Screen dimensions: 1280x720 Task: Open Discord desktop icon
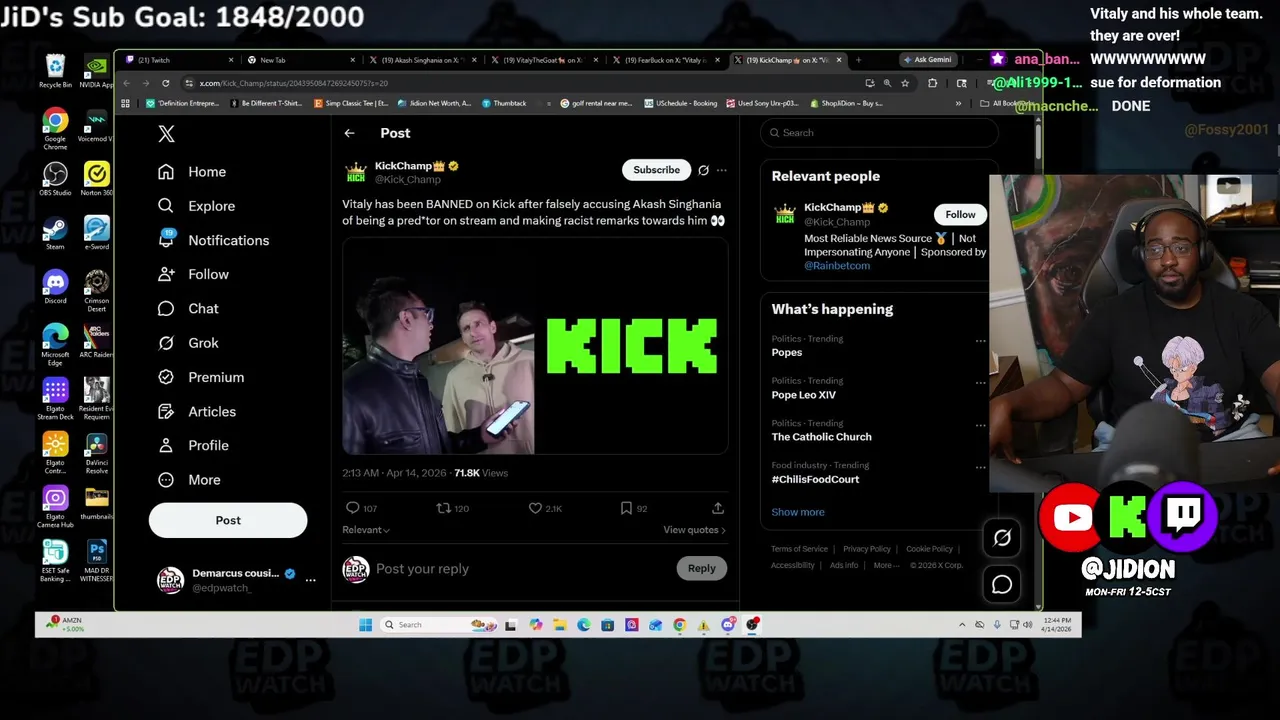pyautogui.click(x=55, y=288)
